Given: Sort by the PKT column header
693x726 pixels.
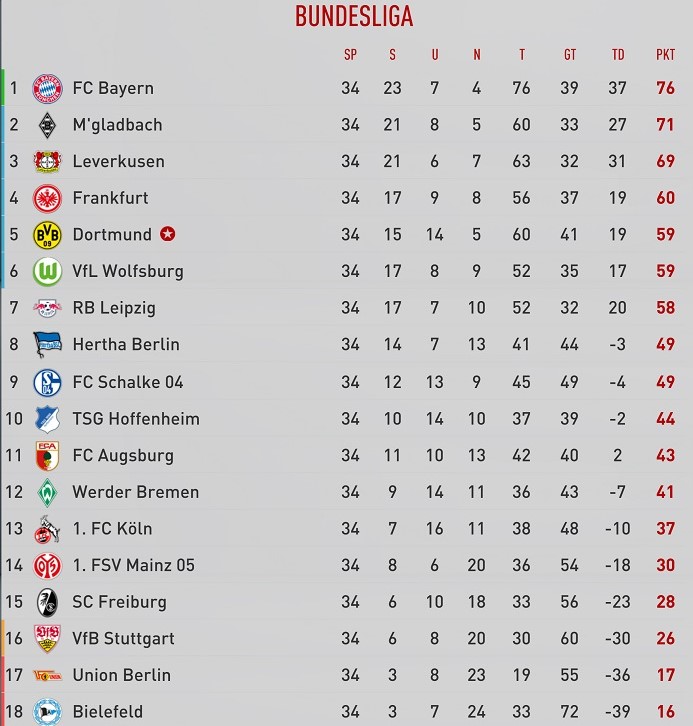Looking at the screenshot, I should click(x=665, y=55).
